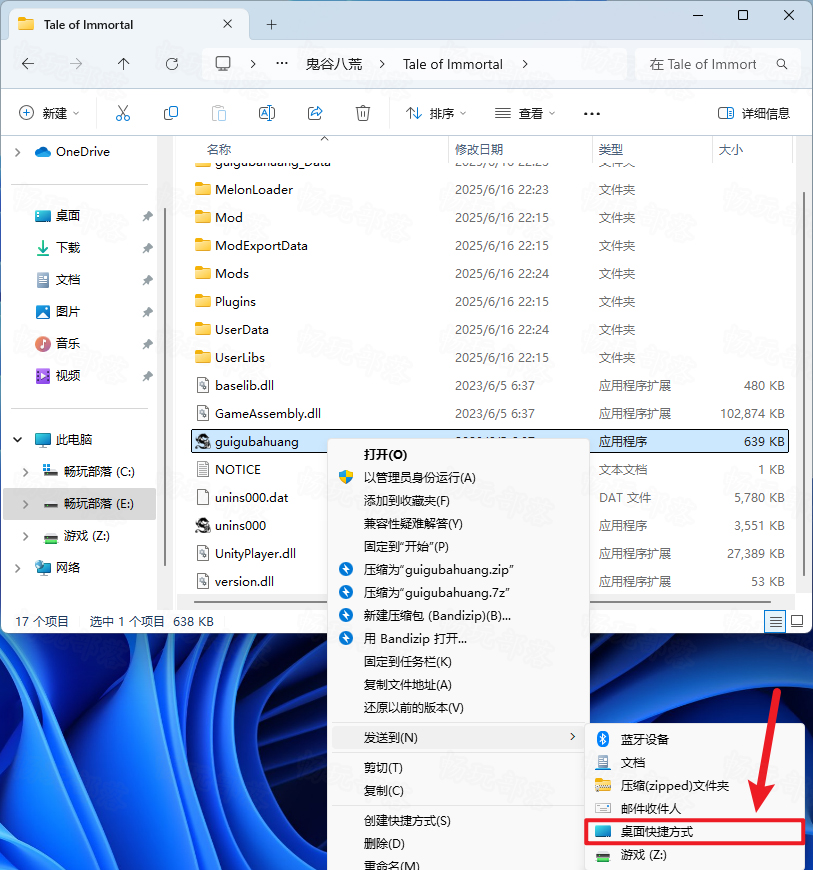Click the file list vertical scrollbar
The image size is (813, 870).
[804, 384]
